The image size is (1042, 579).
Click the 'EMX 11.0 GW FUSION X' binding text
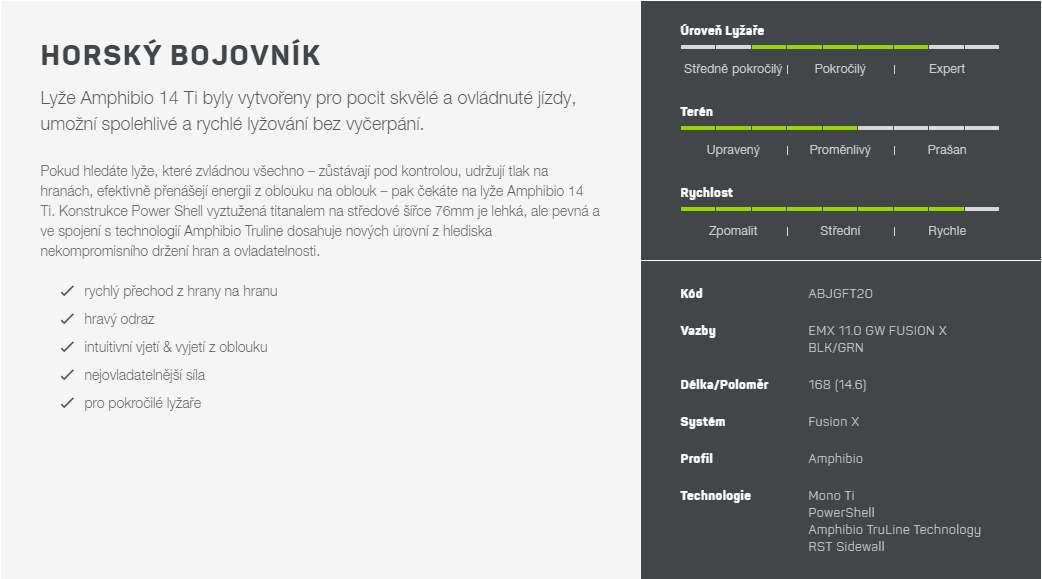[877, 331]
